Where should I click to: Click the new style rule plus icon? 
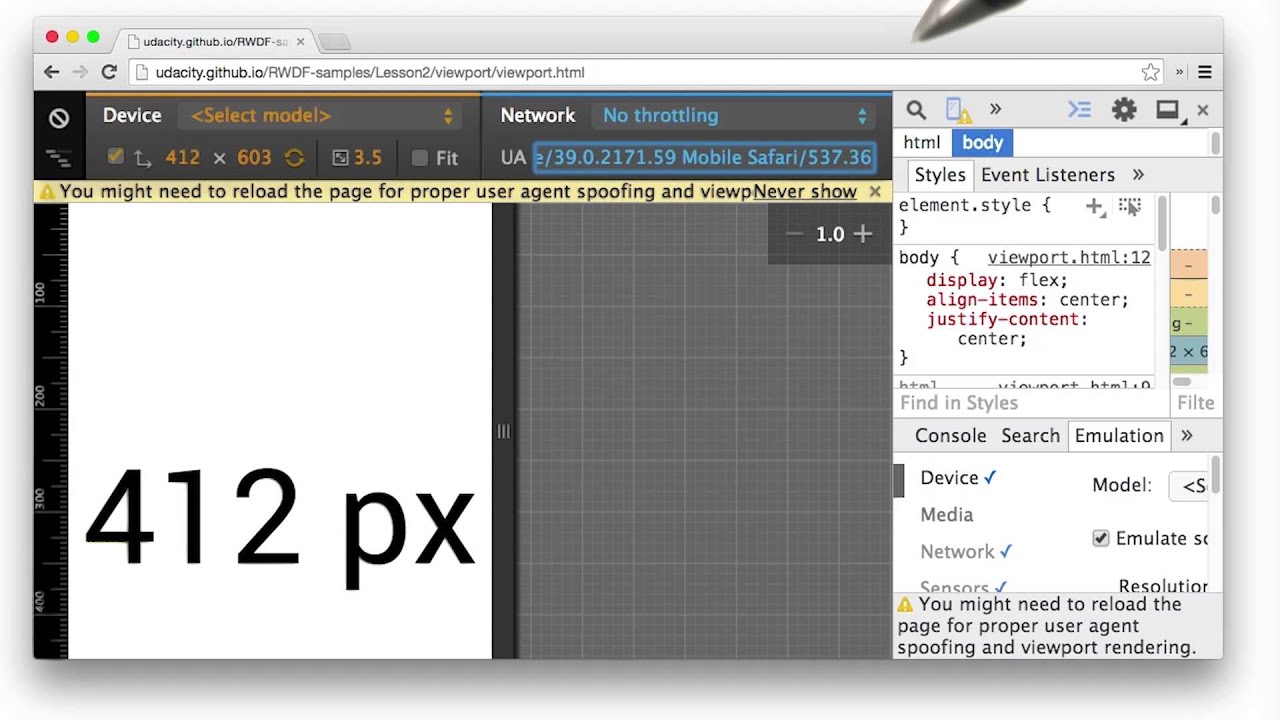pyautogui.click(x=1094, y=207)
